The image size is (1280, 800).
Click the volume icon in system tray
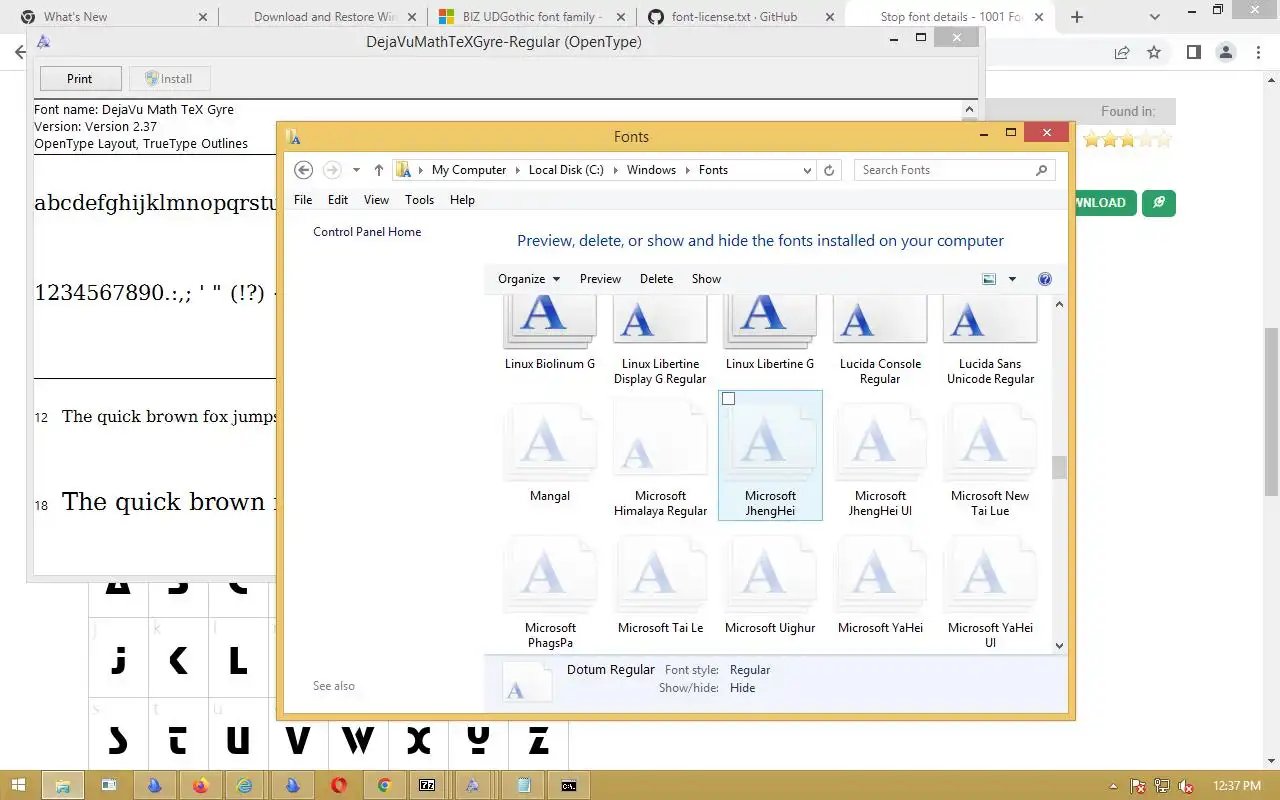1186,786
